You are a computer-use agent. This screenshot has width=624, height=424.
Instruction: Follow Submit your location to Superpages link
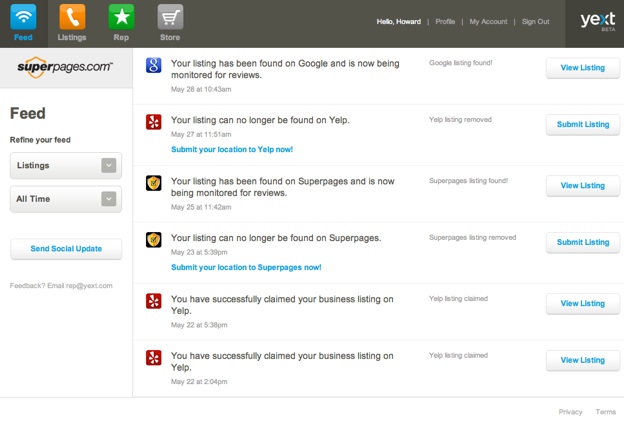point(246,267)
